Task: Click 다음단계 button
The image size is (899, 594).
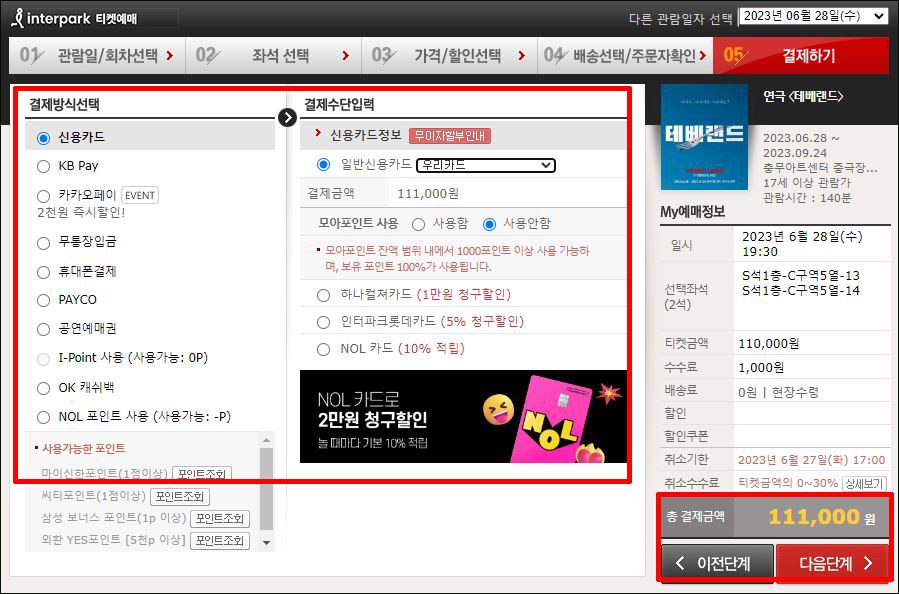Action: pyautogui.click(x=832, y=563)
